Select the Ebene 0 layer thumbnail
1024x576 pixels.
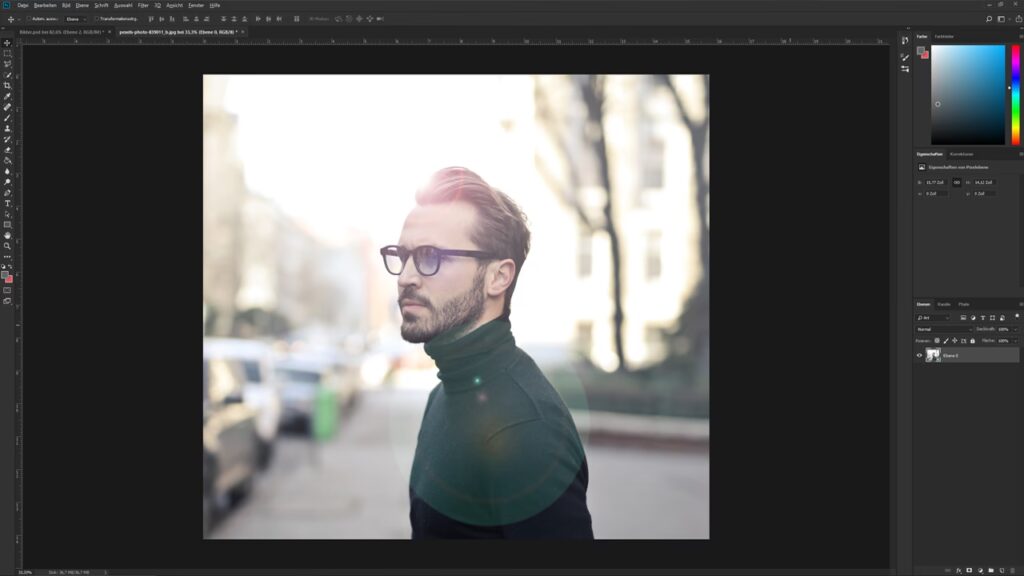[933, 355]
